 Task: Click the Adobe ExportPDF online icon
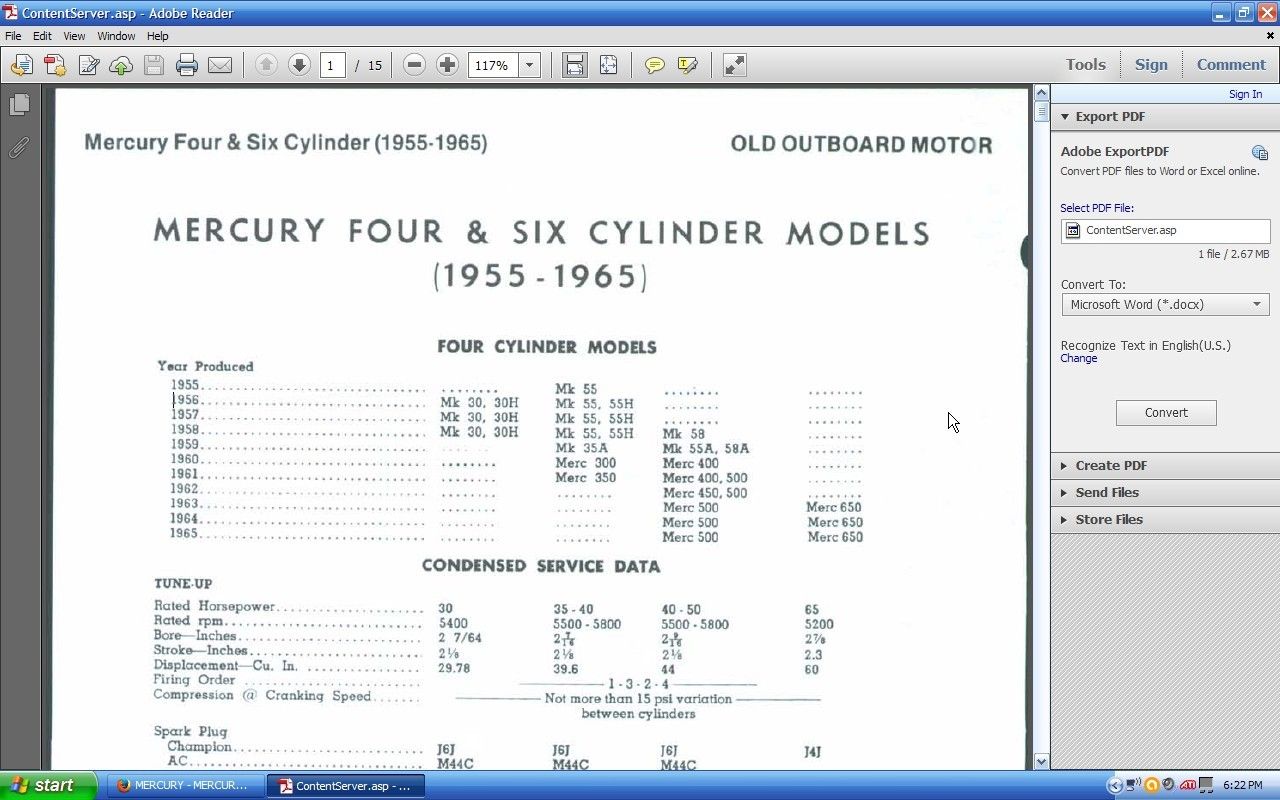coord(1260,152)
